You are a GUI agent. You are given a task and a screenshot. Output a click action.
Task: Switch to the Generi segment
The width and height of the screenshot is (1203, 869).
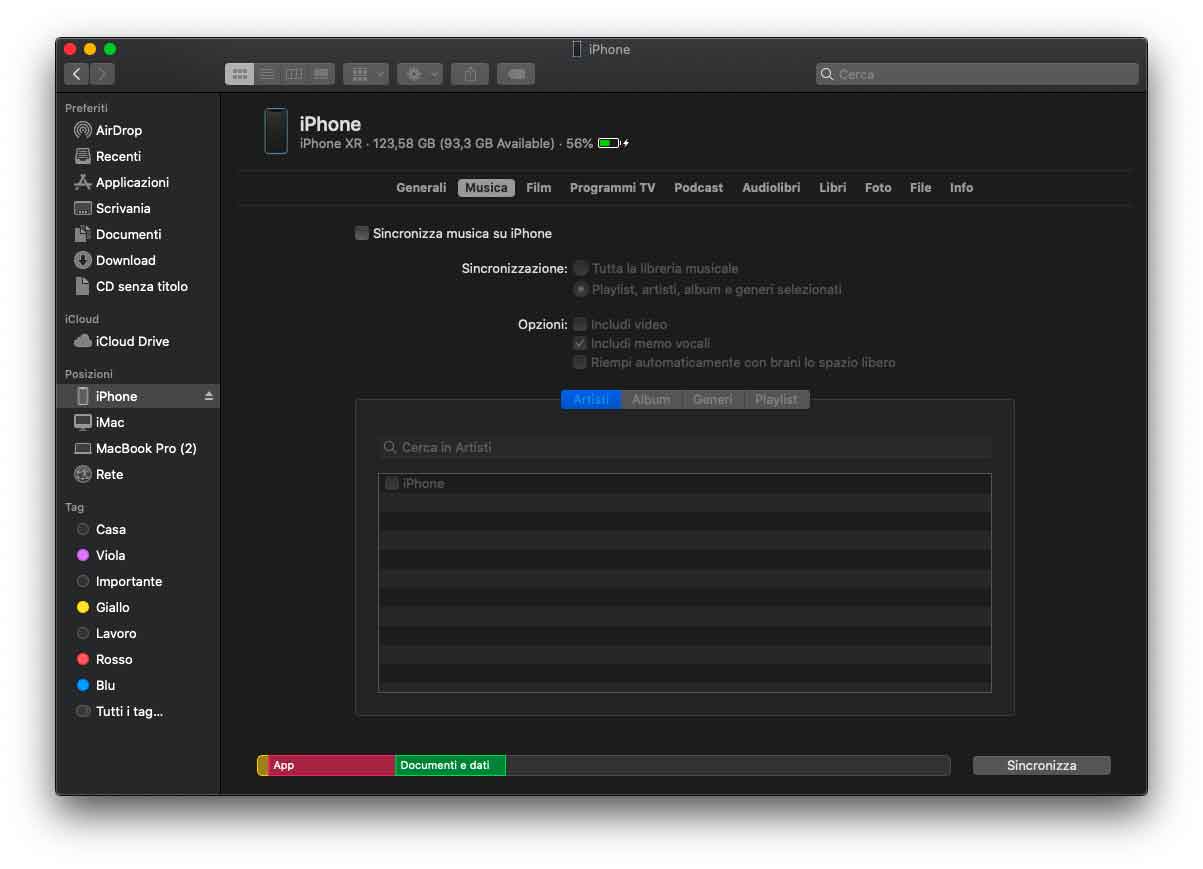tap(713, 399)
